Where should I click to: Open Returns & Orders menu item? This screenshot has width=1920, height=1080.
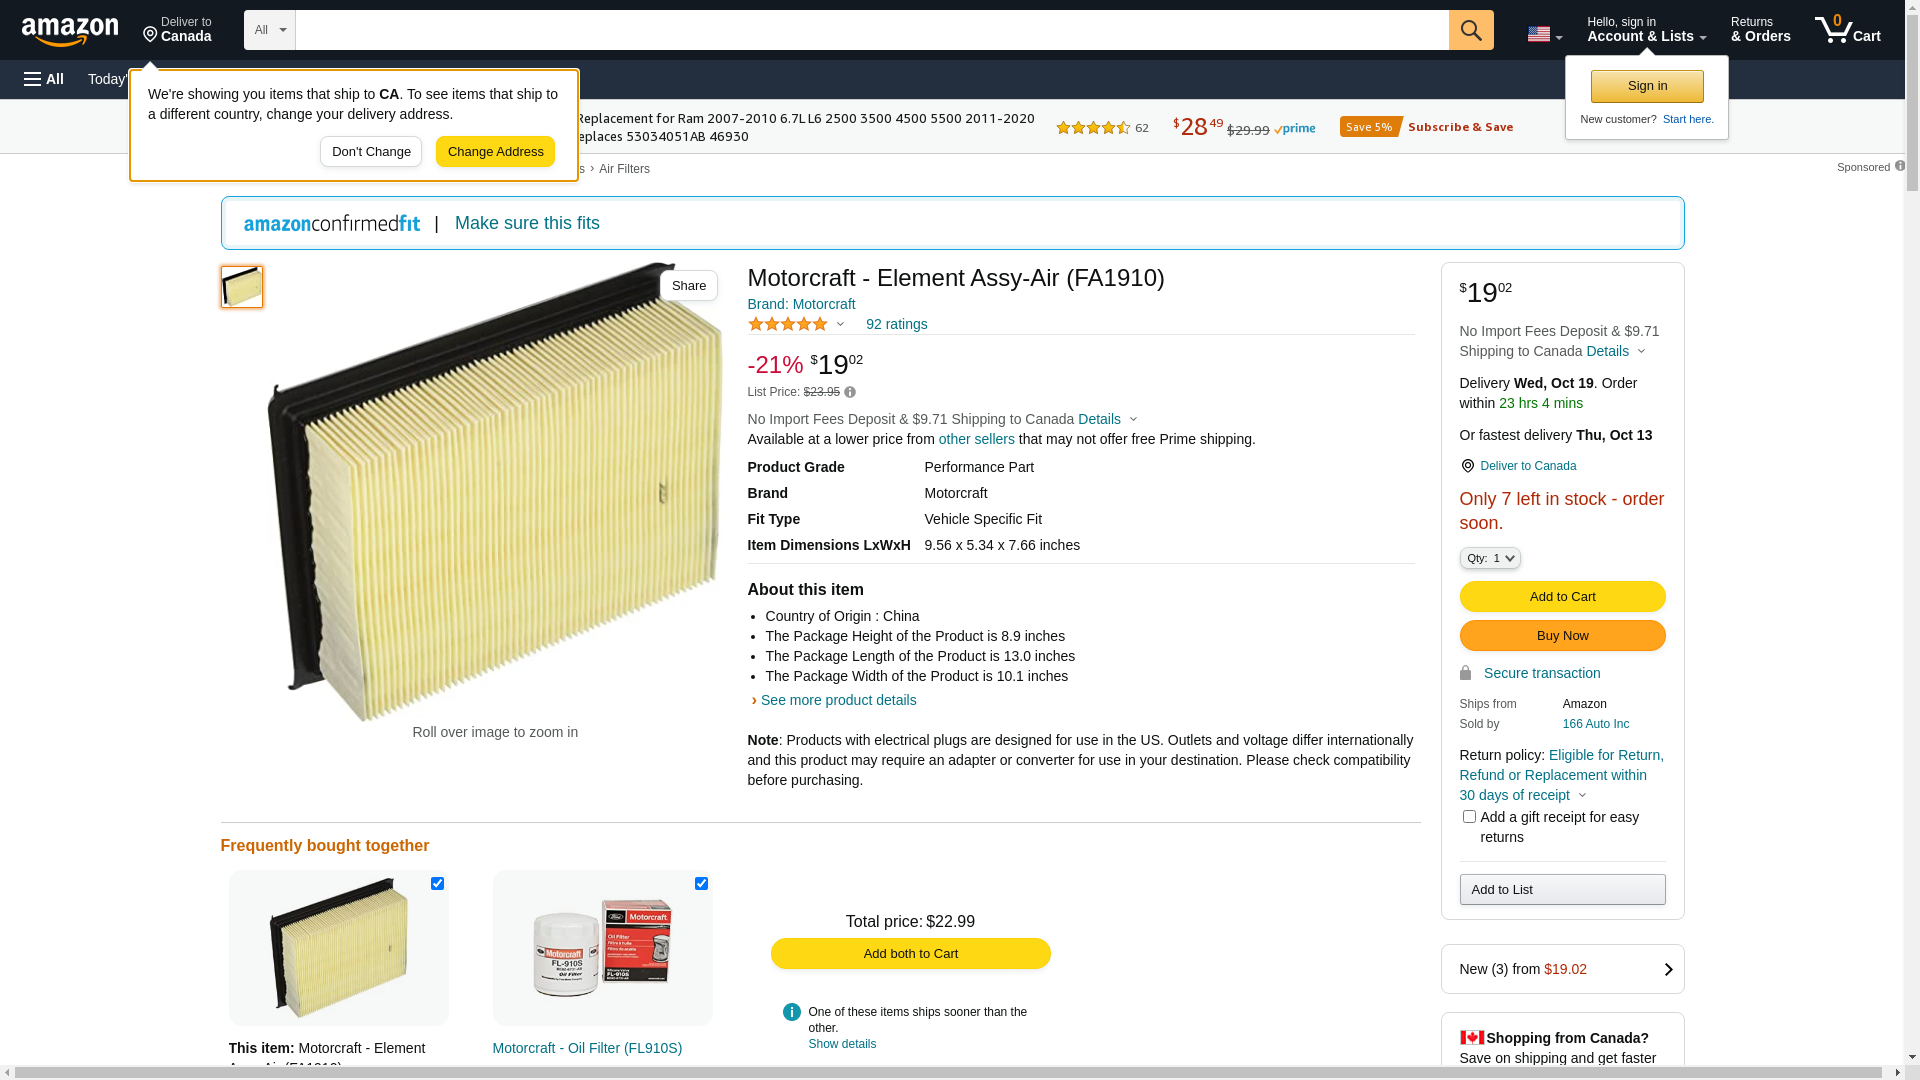click(x=1760, y=30)
